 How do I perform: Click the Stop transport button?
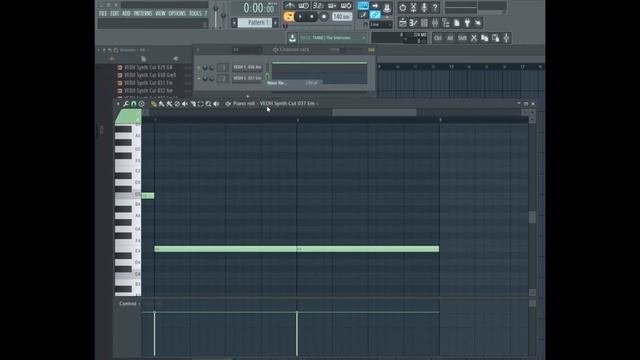click(x=311, y=17)
